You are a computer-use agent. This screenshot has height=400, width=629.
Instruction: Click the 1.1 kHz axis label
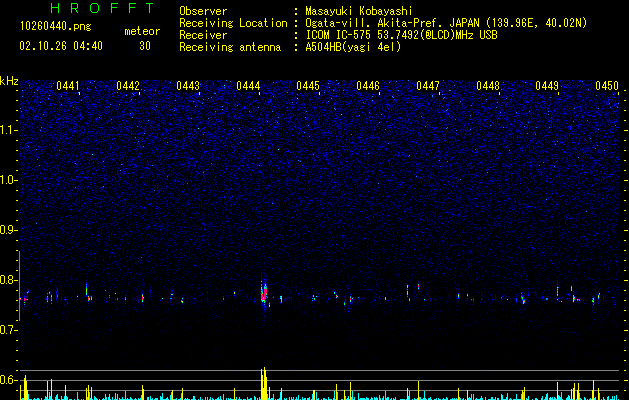9,130
